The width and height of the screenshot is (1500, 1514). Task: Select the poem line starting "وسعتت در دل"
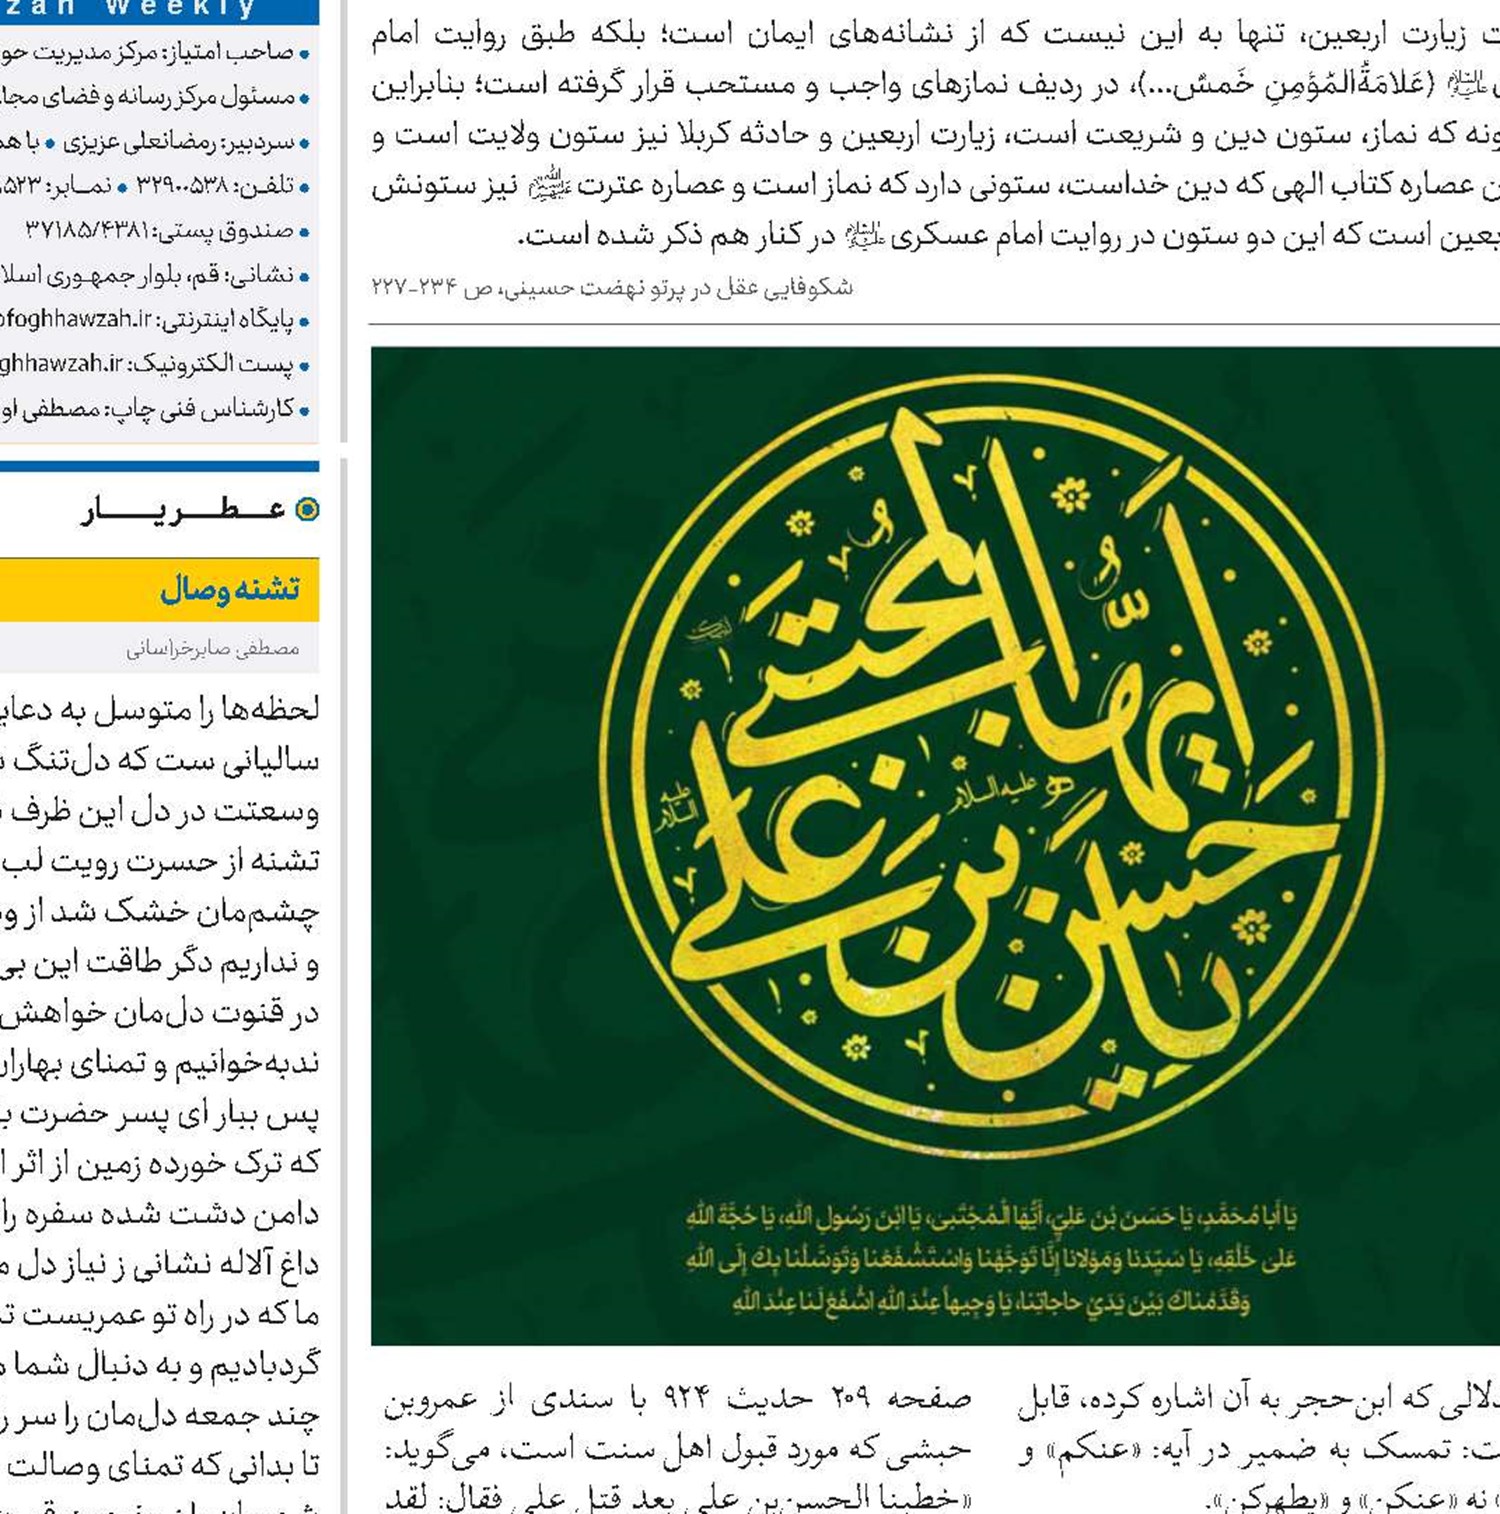click(160, 812)
